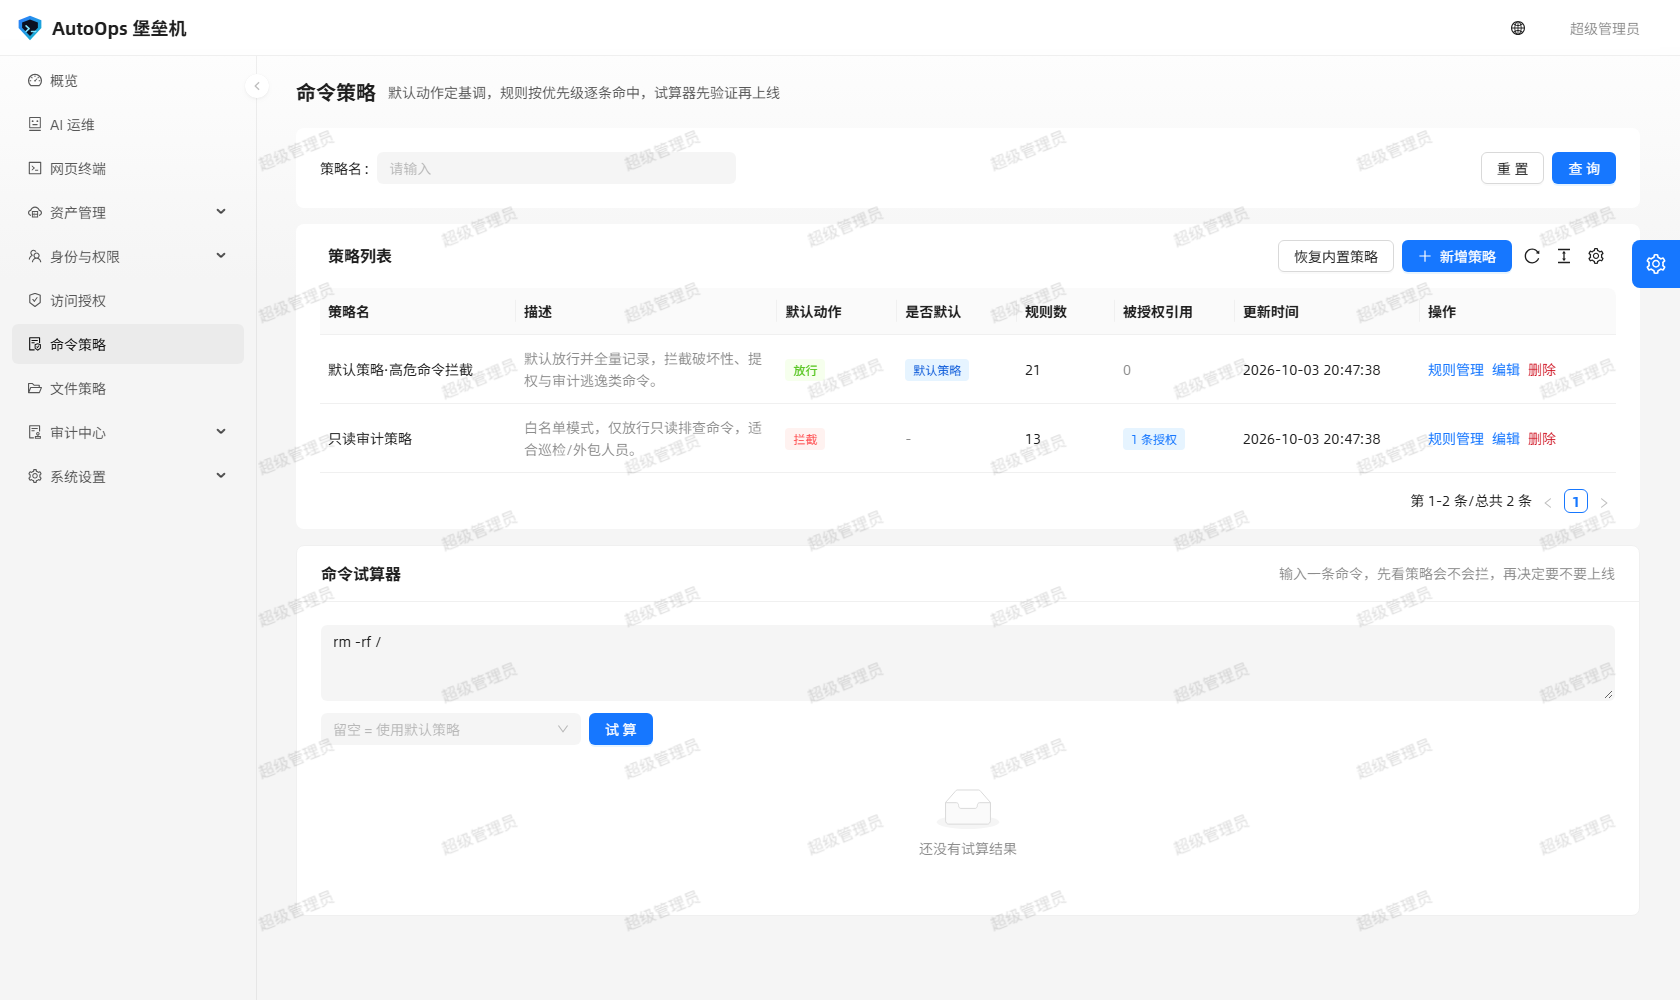Click the 身份与权限 user icon
1680x1000 pixels.
coord(35,256)
